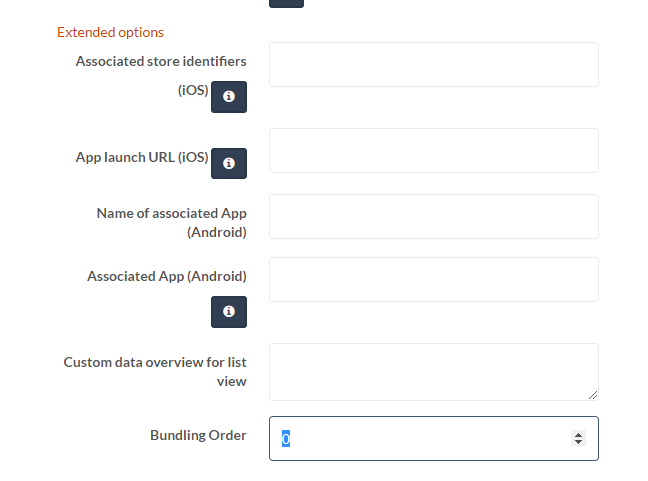Click the 'App launch URL (iOS)' label
The width and height of the screenshot is (648, 481).
pyautogui.click(x=142, y=157)
